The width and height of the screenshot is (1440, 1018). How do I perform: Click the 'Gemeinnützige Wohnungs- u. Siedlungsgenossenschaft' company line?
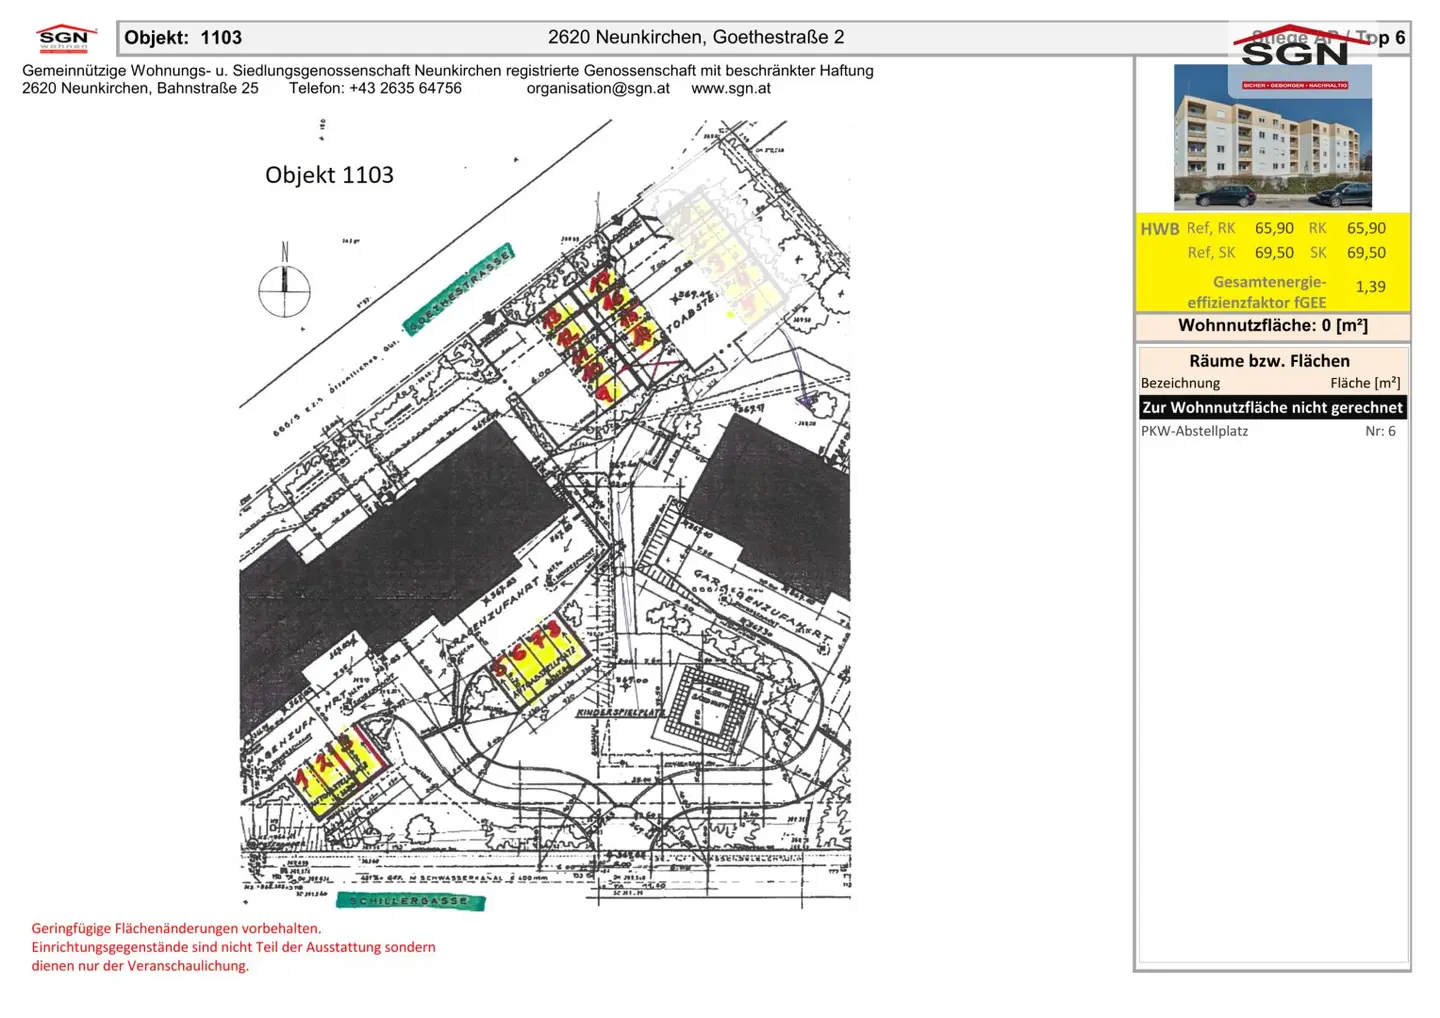[448, 71]
